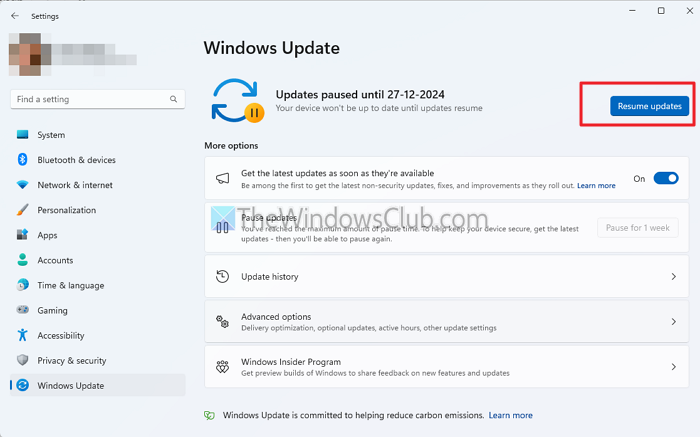Click the Accounts person icon
The image size is (700, 437).
[x=22, y=259]
